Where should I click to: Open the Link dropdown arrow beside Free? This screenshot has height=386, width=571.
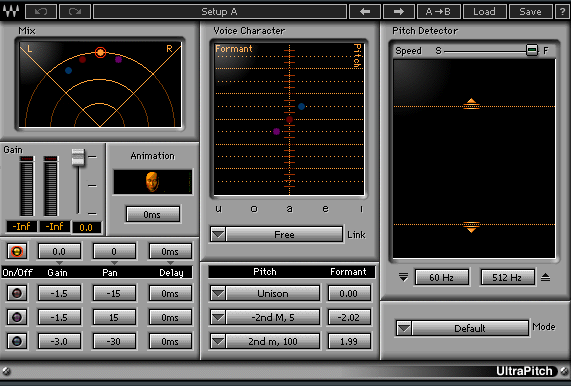(218, 234)
